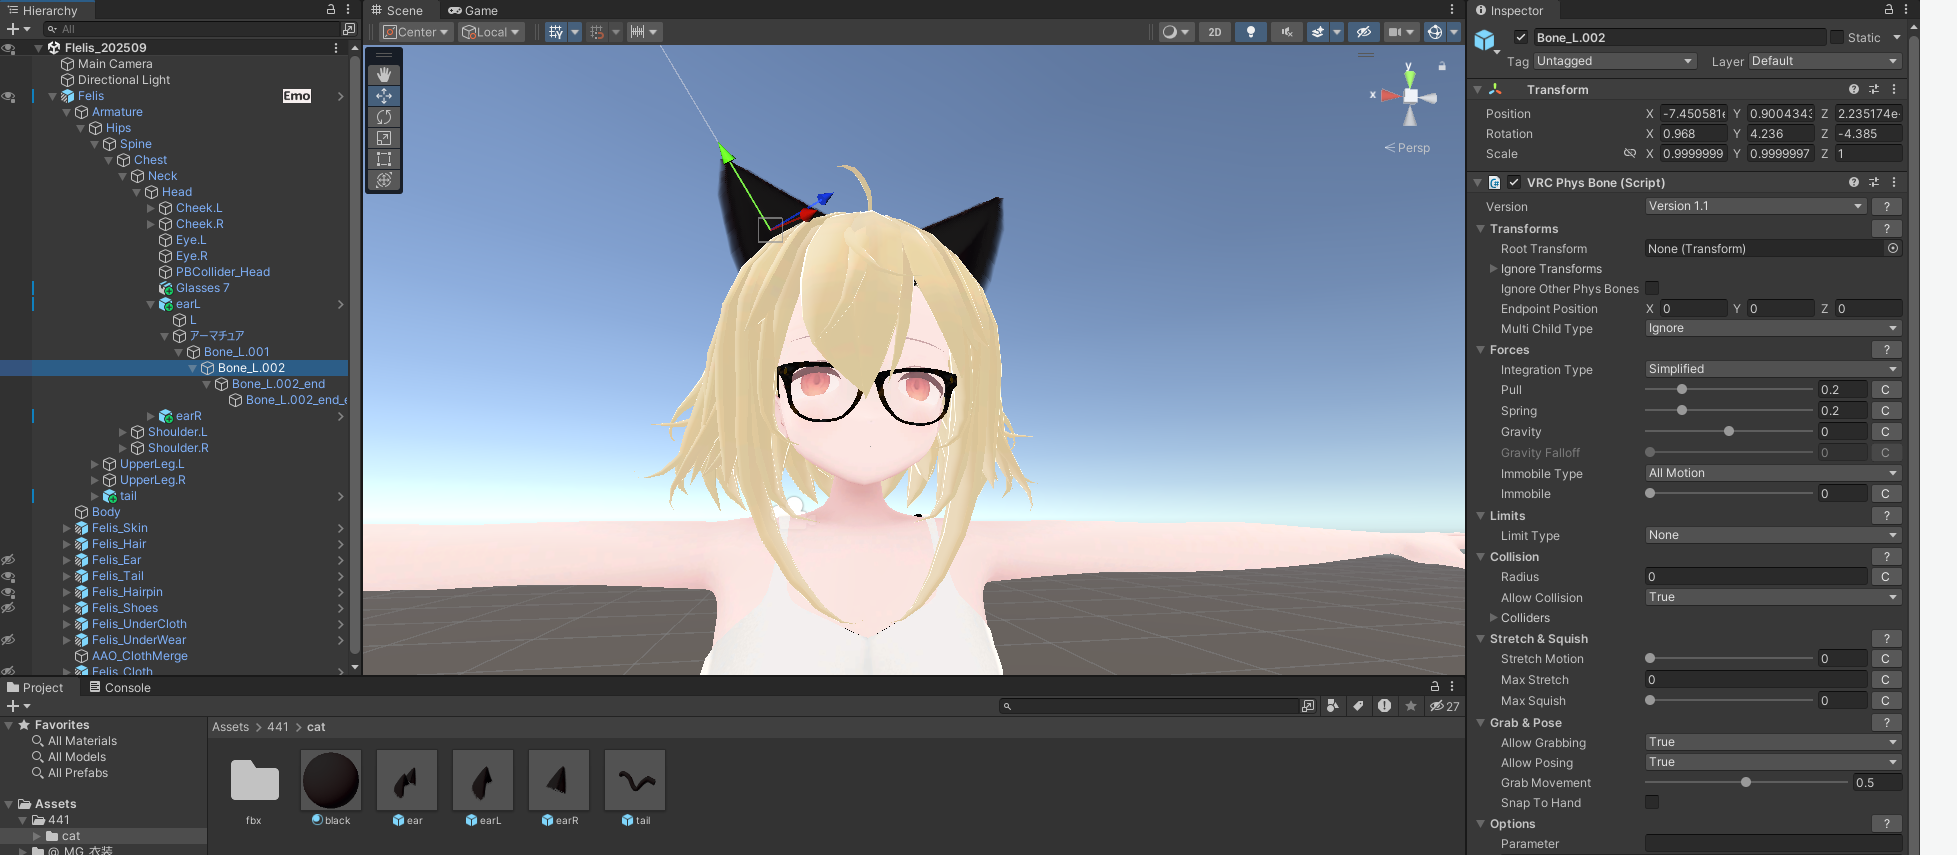Toggle Snap To Hand checkbox
This screenshot has width=1957, height=855.
click(1652, 803)
